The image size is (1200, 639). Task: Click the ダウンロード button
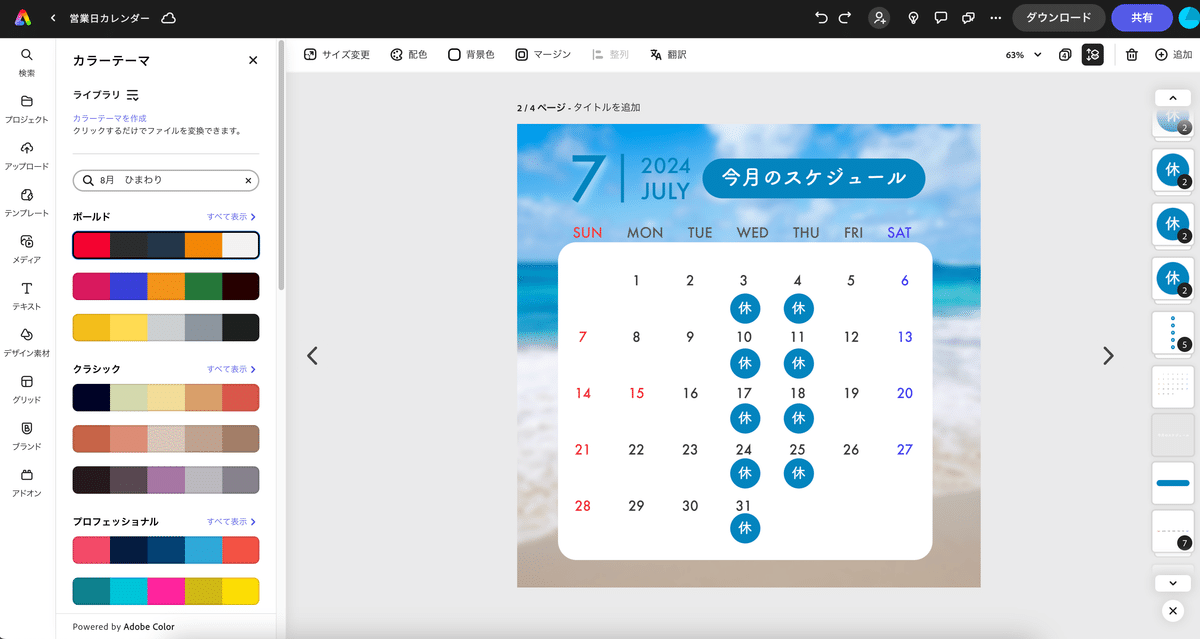(1058, 18)
